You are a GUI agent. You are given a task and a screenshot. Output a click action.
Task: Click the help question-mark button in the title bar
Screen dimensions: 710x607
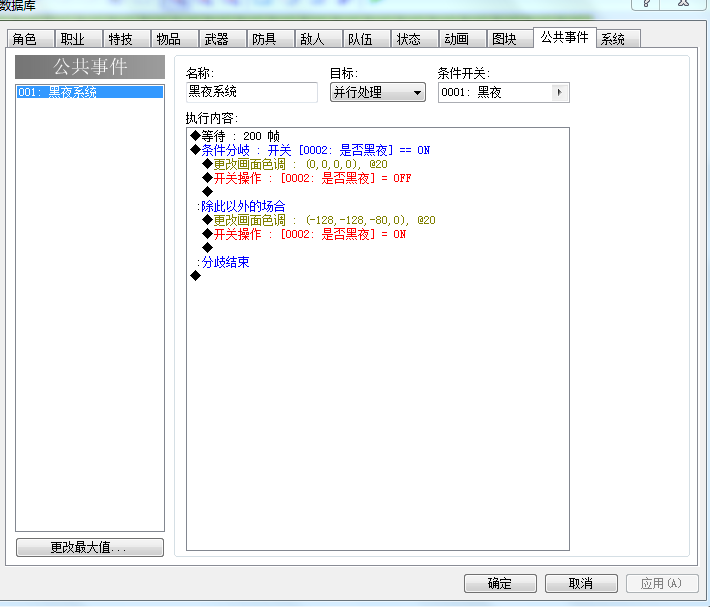click(x=647, y=4)
